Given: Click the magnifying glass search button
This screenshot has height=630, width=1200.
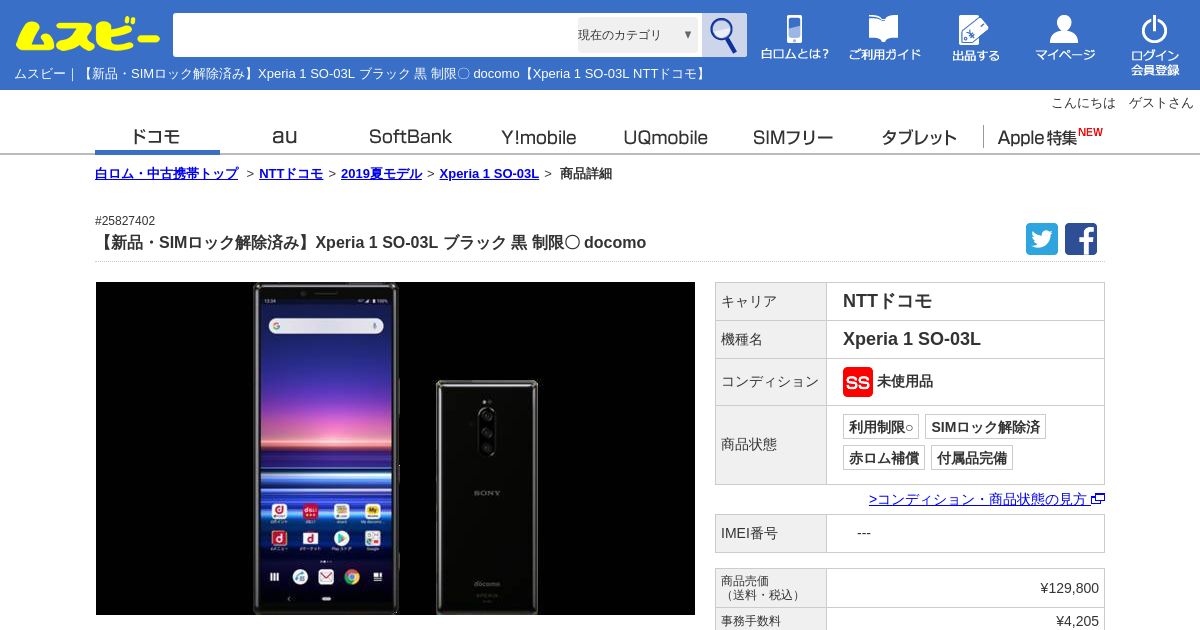Looking at the screenshot, I should click(724, 35).
